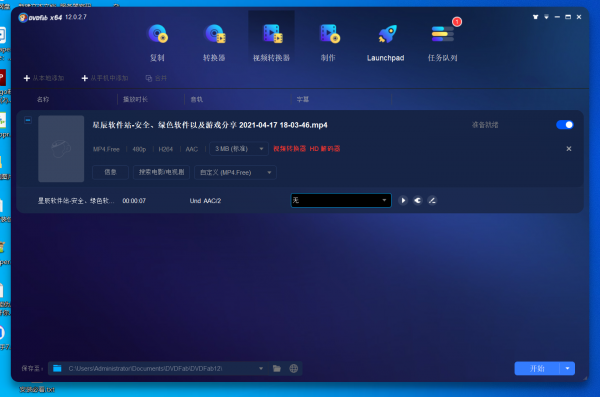Open the 复制 (Copy) module
The width and height of the screenshot is (600, 397).
click(x=157, y=42)
